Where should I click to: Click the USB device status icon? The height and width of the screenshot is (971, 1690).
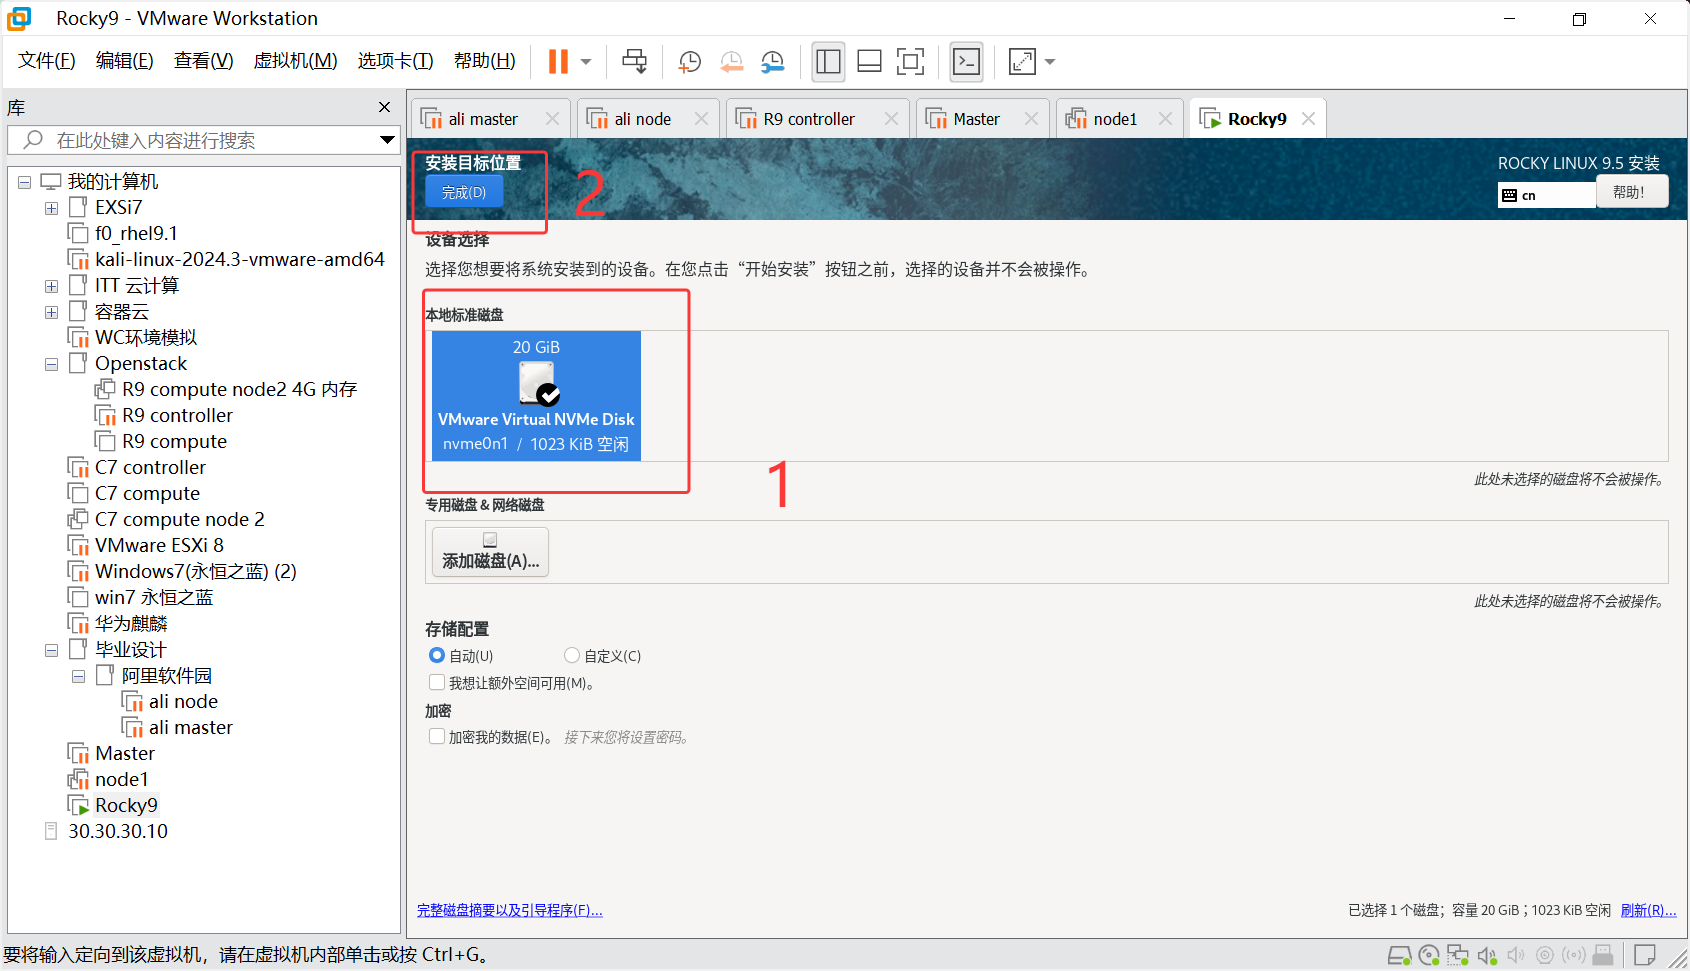[x=1603, y=955]
